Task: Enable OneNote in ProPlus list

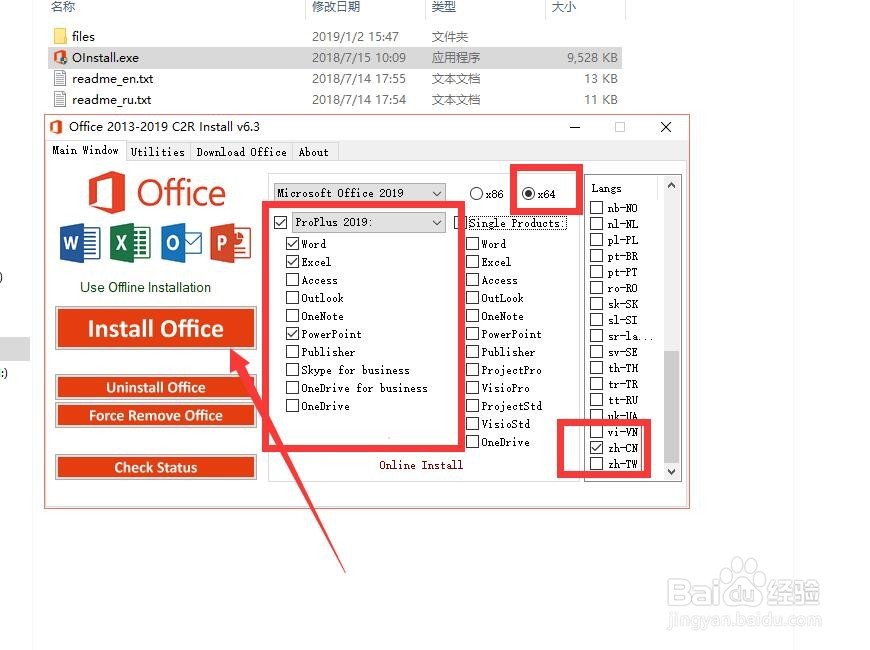Action: tap(292, 316)
